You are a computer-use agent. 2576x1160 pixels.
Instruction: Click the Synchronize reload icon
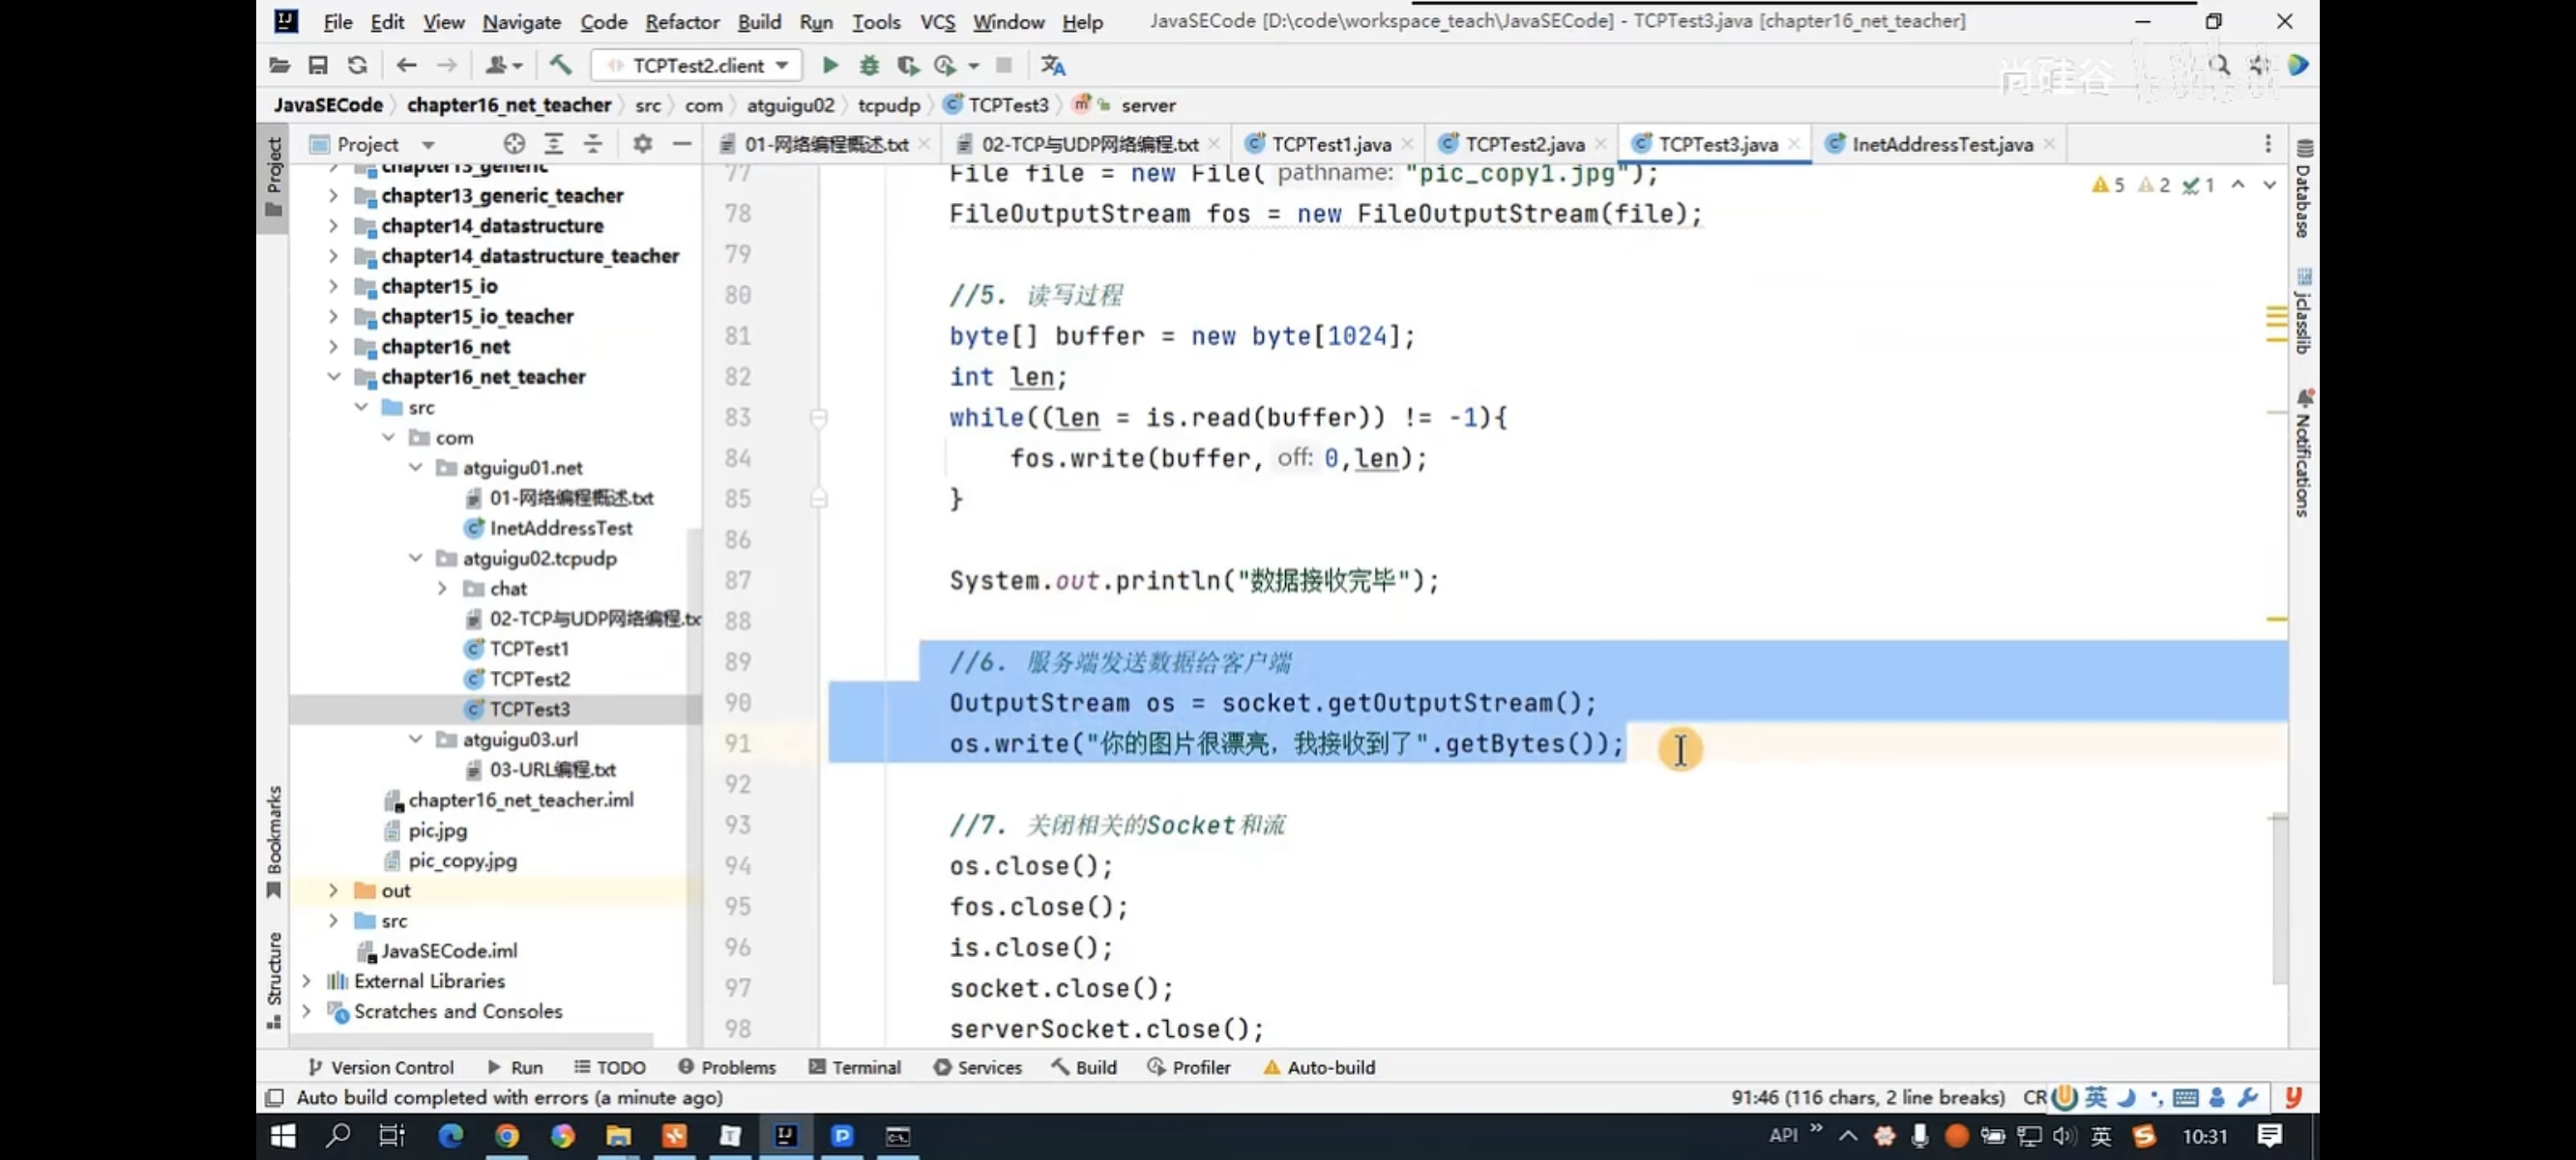[357, 65]
